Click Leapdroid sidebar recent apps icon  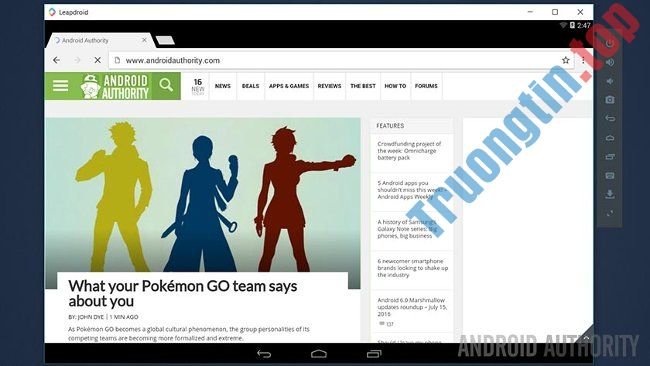tap(610, 157)
